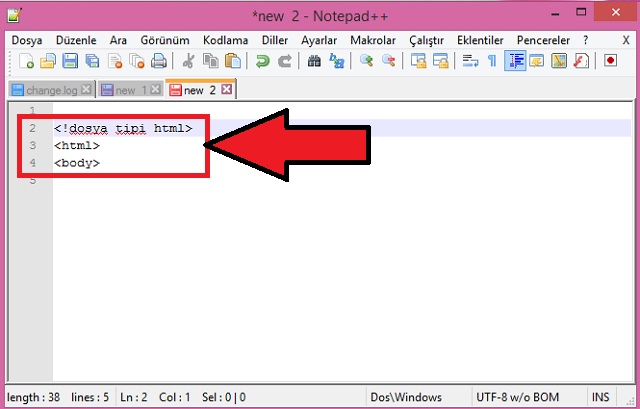This screenshot has height=409, width=640.
Task: Open the Çalıştır menu
Action: [x=426, y=40]
